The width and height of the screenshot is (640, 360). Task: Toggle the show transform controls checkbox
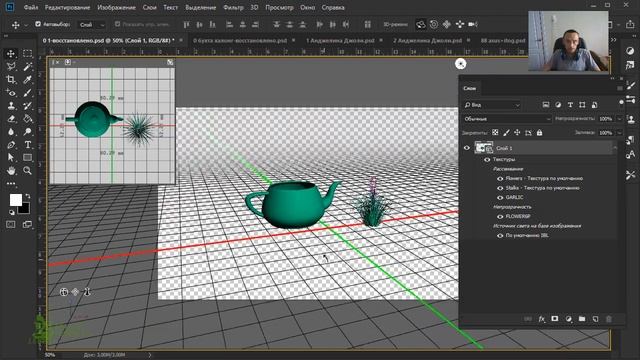pos(118,24)
